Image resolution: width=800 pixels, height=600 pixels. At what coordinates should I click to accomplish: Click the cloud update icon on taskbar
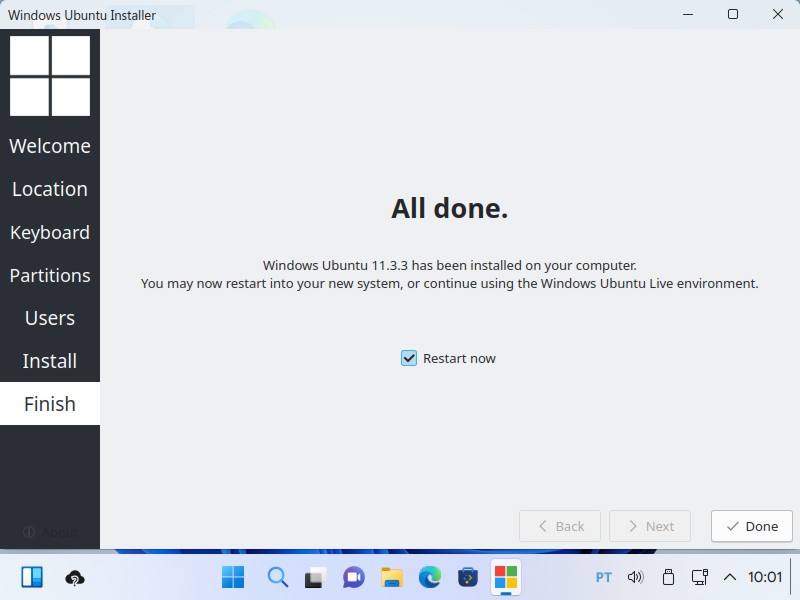pos(75,578)
